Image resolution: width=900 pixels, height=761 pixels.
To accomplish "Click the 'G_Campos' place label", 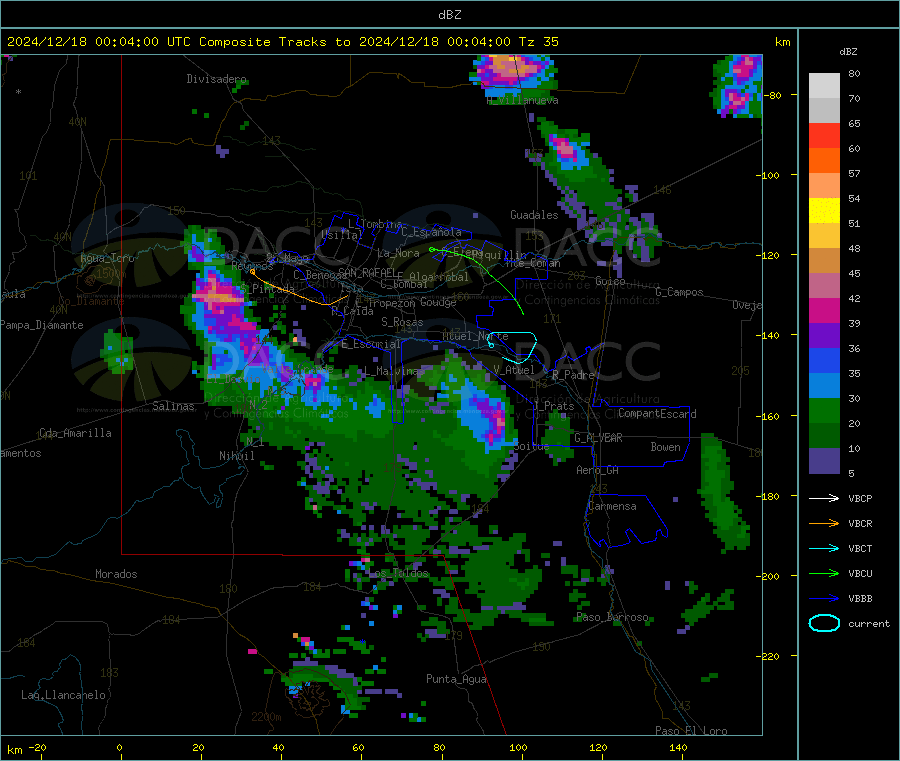I will [x=679, y=292].
